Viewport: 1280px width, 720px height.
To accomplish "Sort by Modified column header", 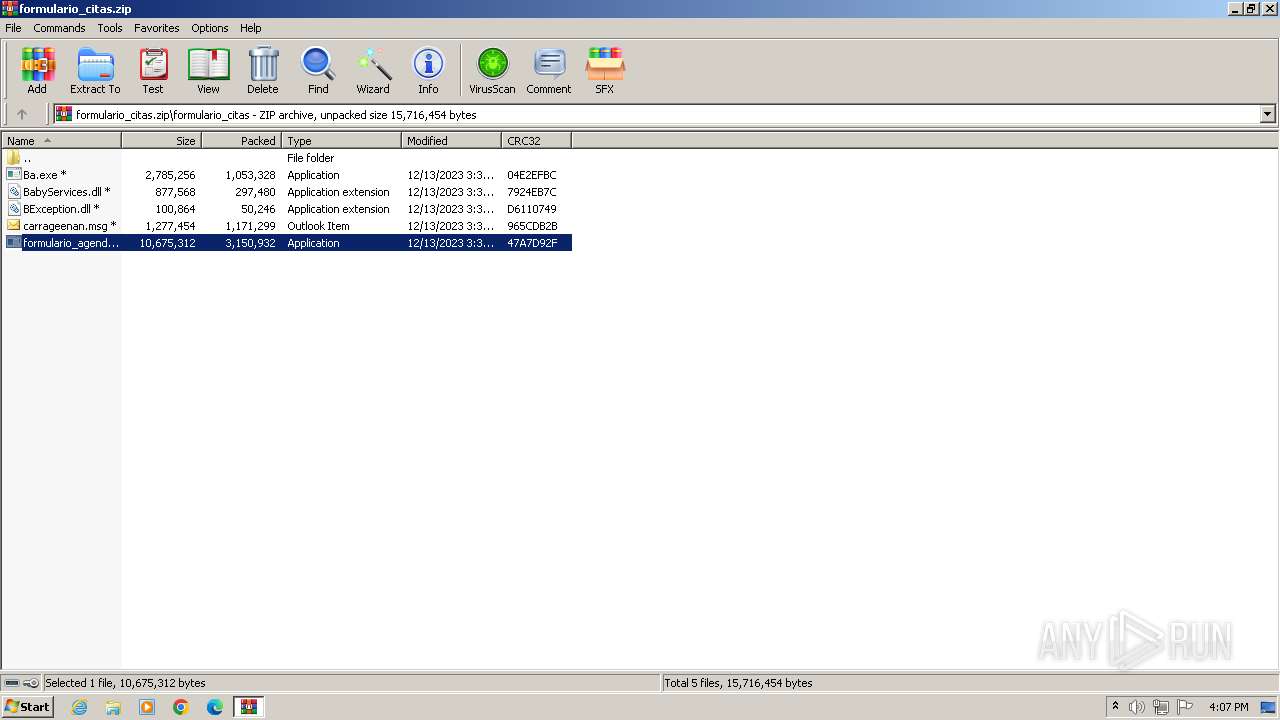I will 451,141.
